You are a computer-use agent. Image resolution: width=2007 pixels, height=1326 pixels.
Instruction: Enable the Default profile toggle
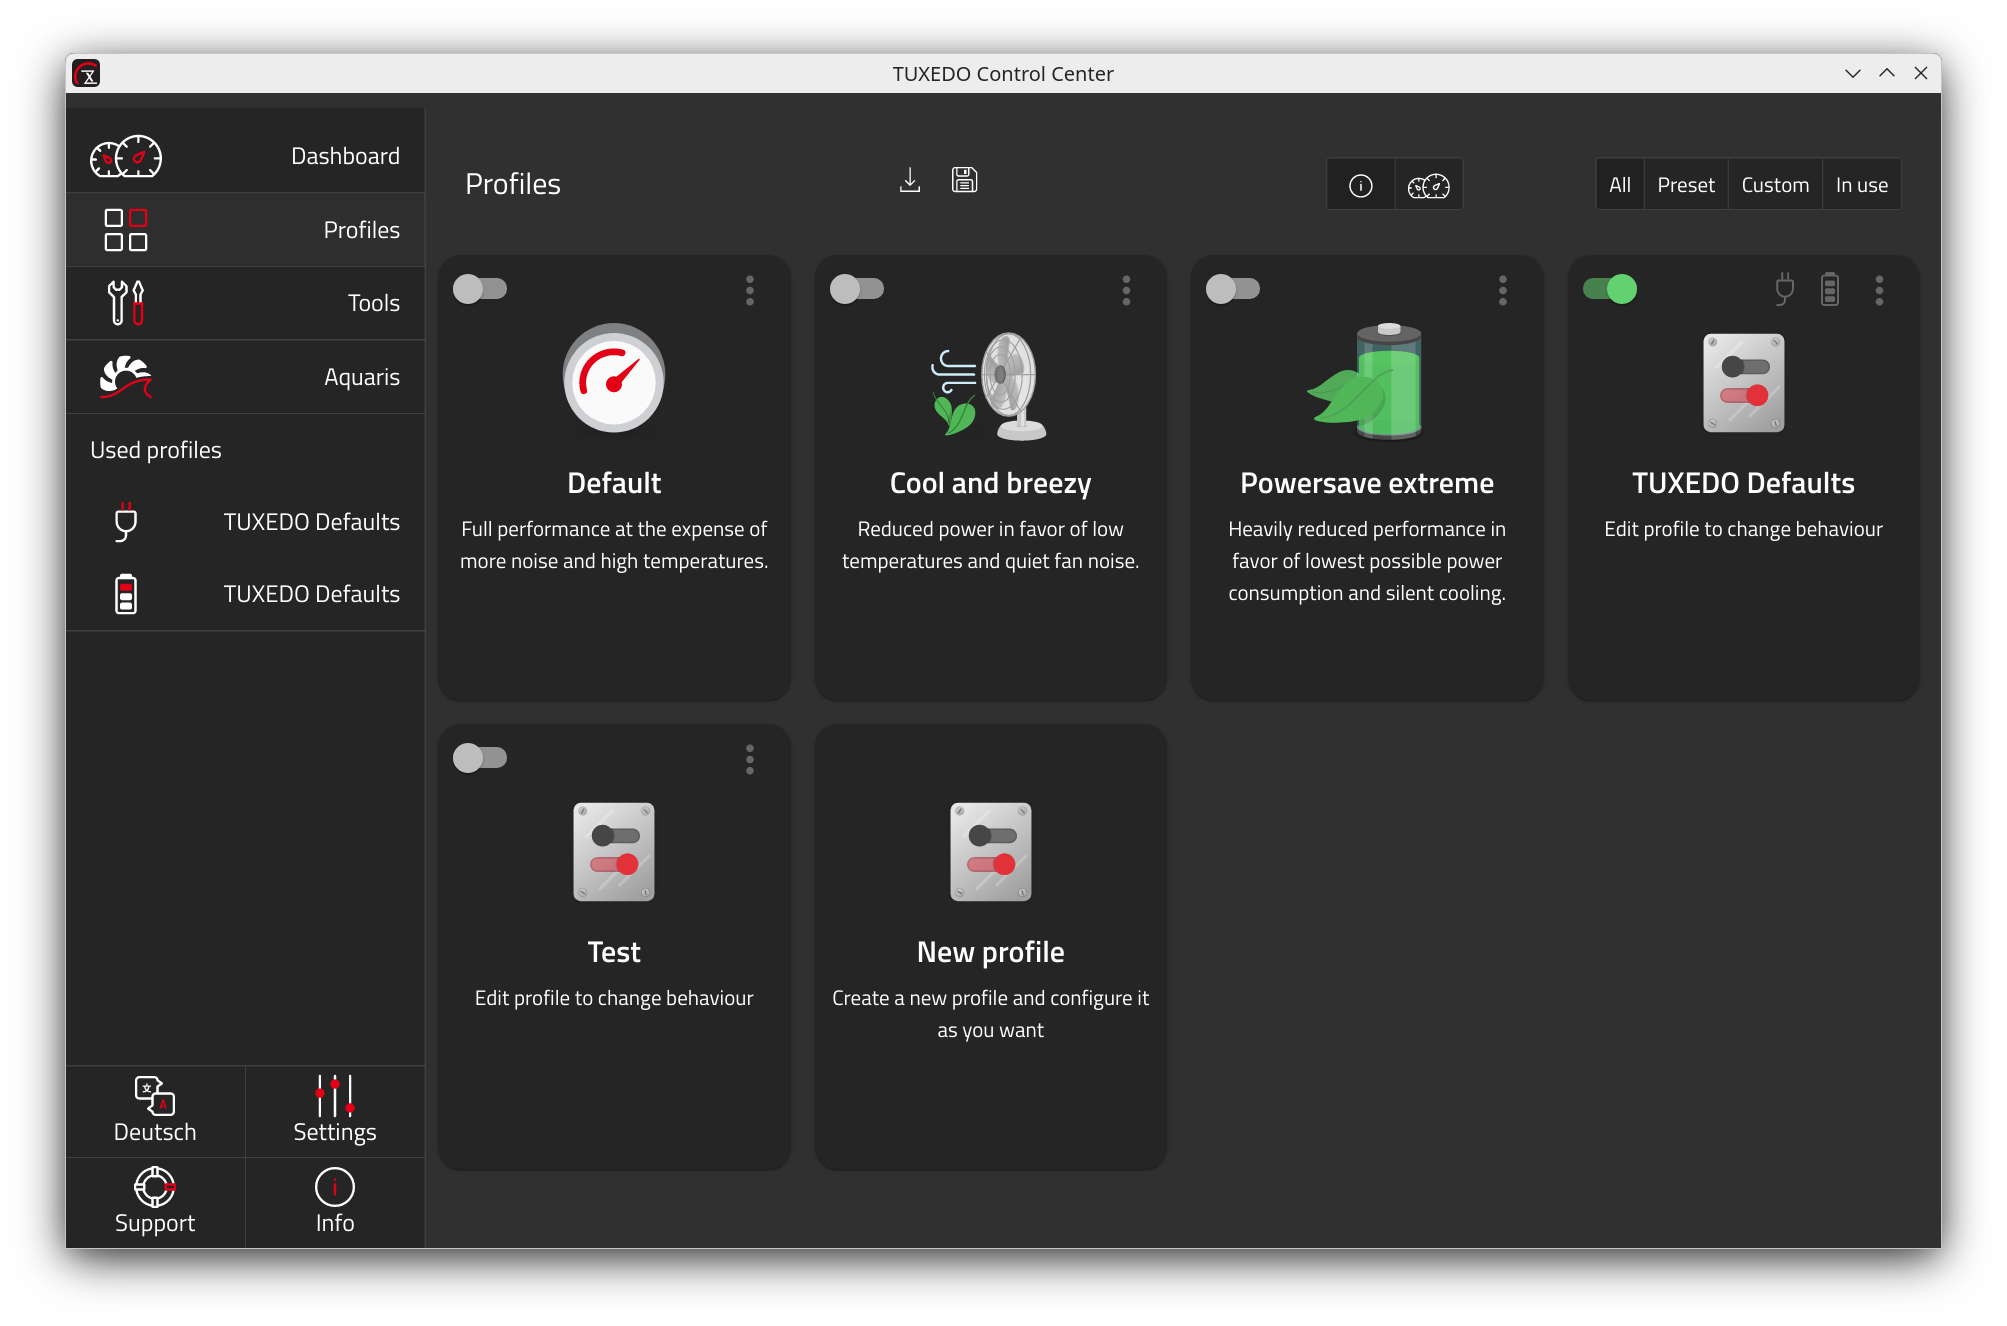point(480,289)
